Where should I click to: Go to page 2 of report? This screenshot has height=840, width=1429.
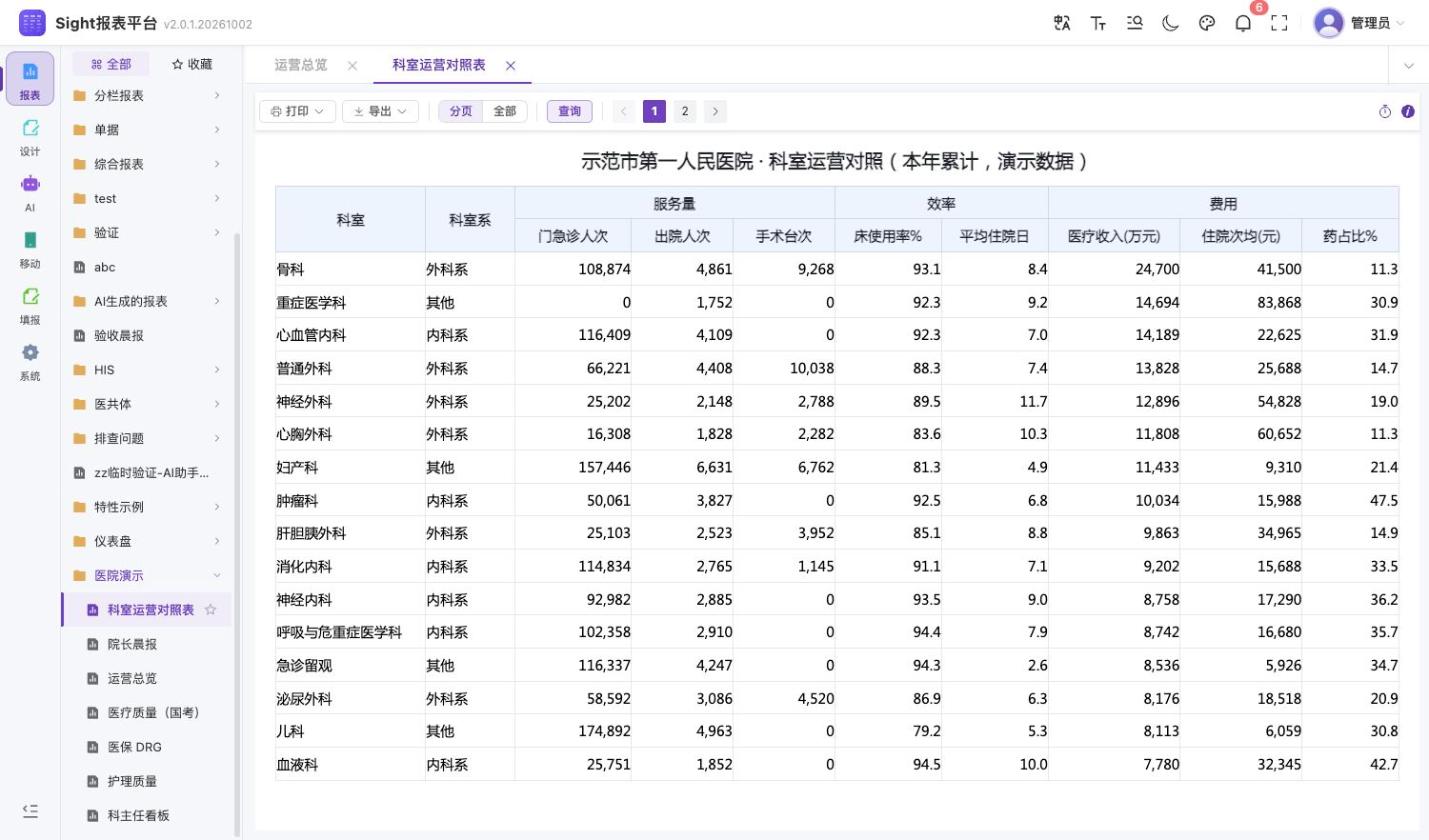click(x=685, y=111)
